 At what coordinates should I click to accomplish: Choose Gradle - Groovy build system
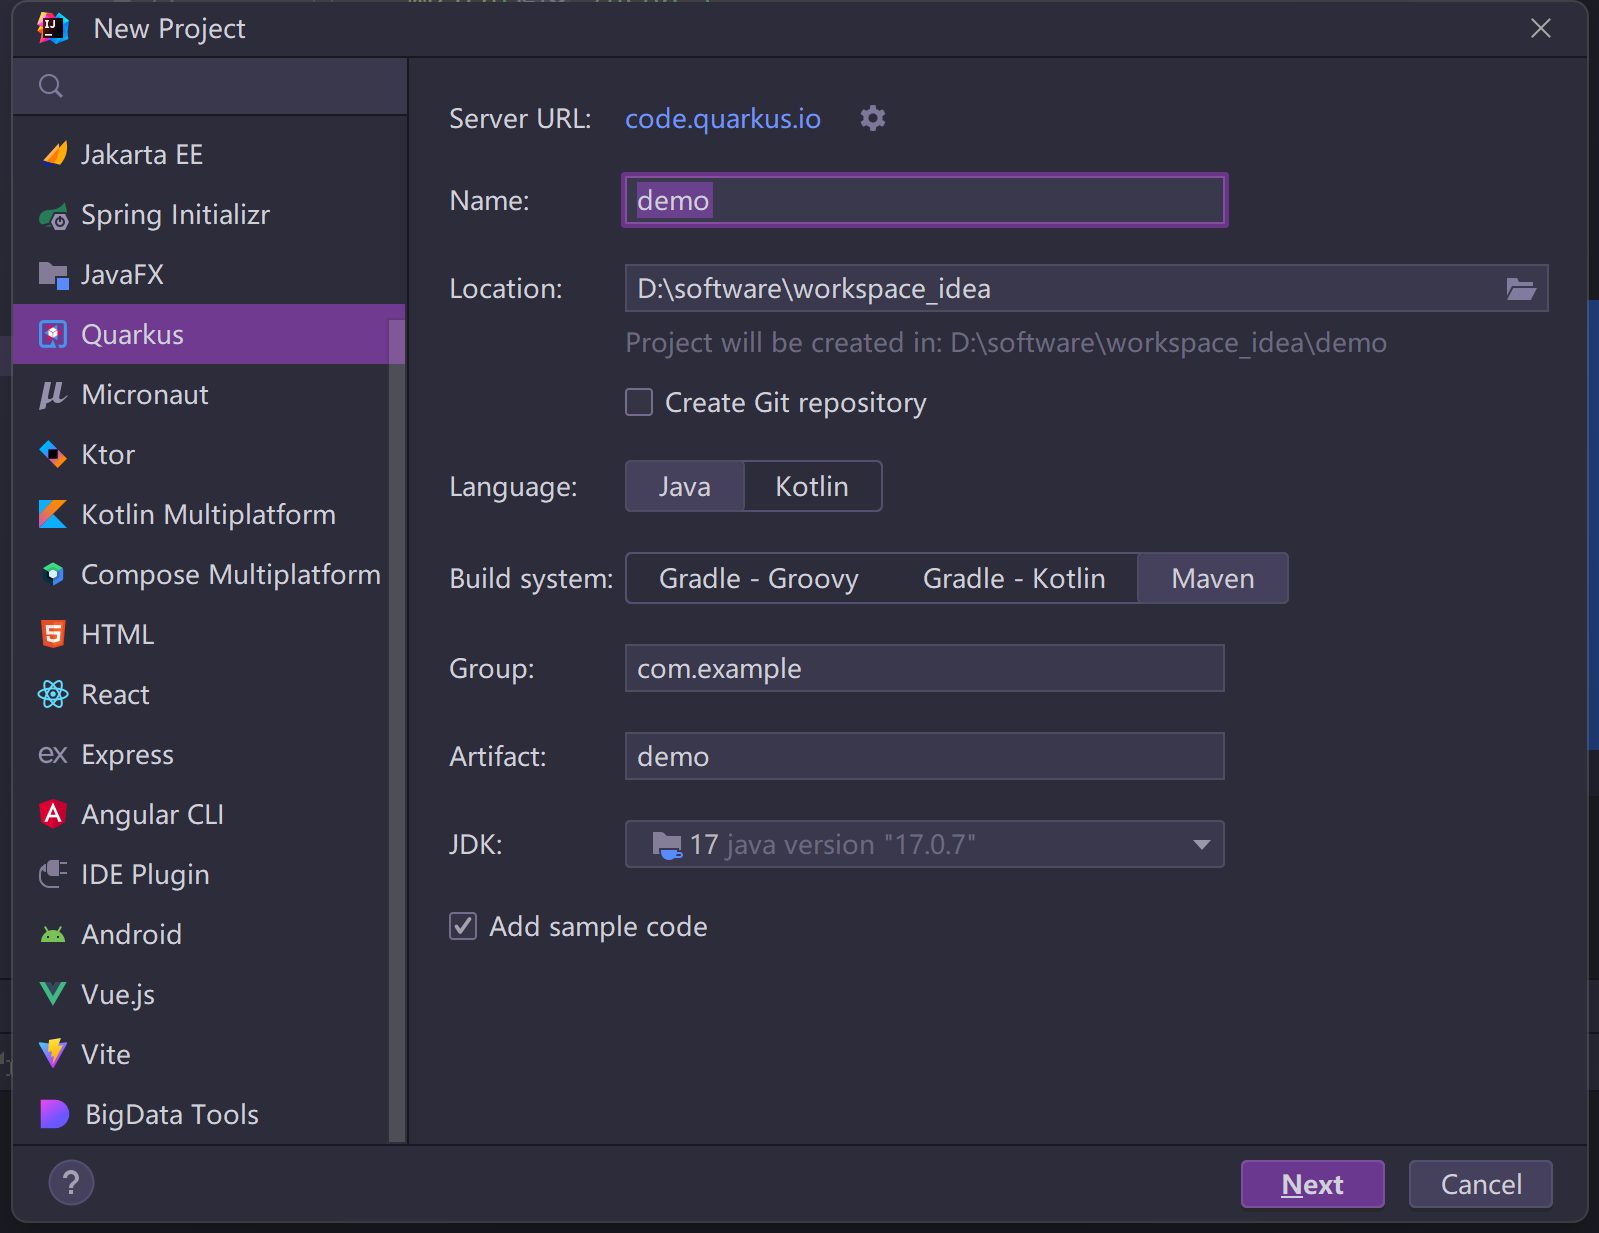tap(759, 578)
